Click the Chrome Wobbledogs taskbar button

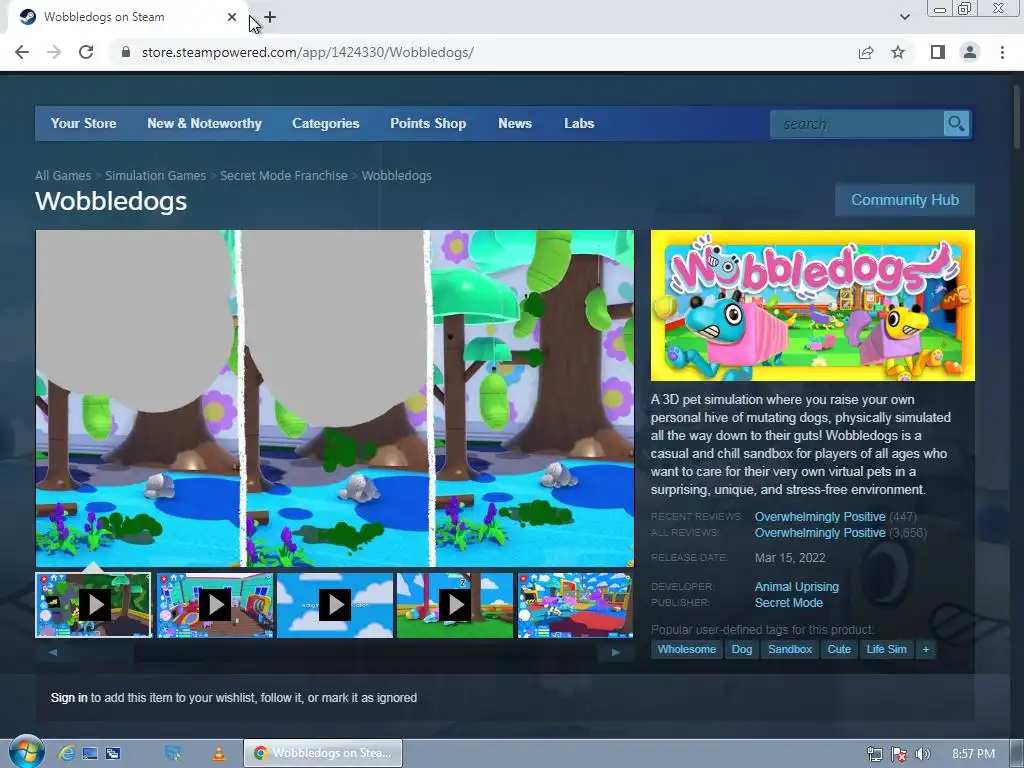(323, 753)
